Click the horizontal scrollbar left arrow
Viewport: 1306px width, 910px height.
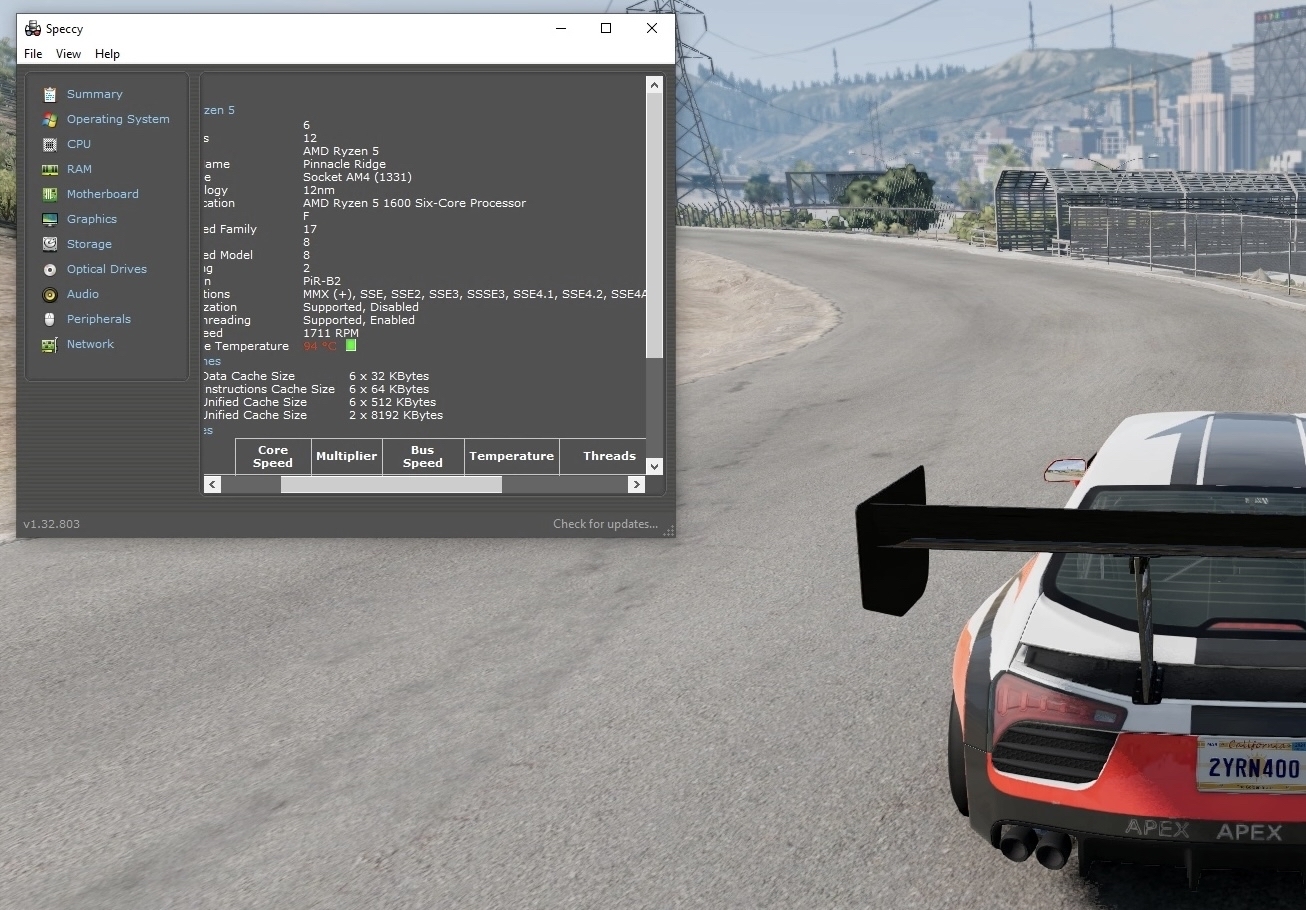click(x=212, y=484)
